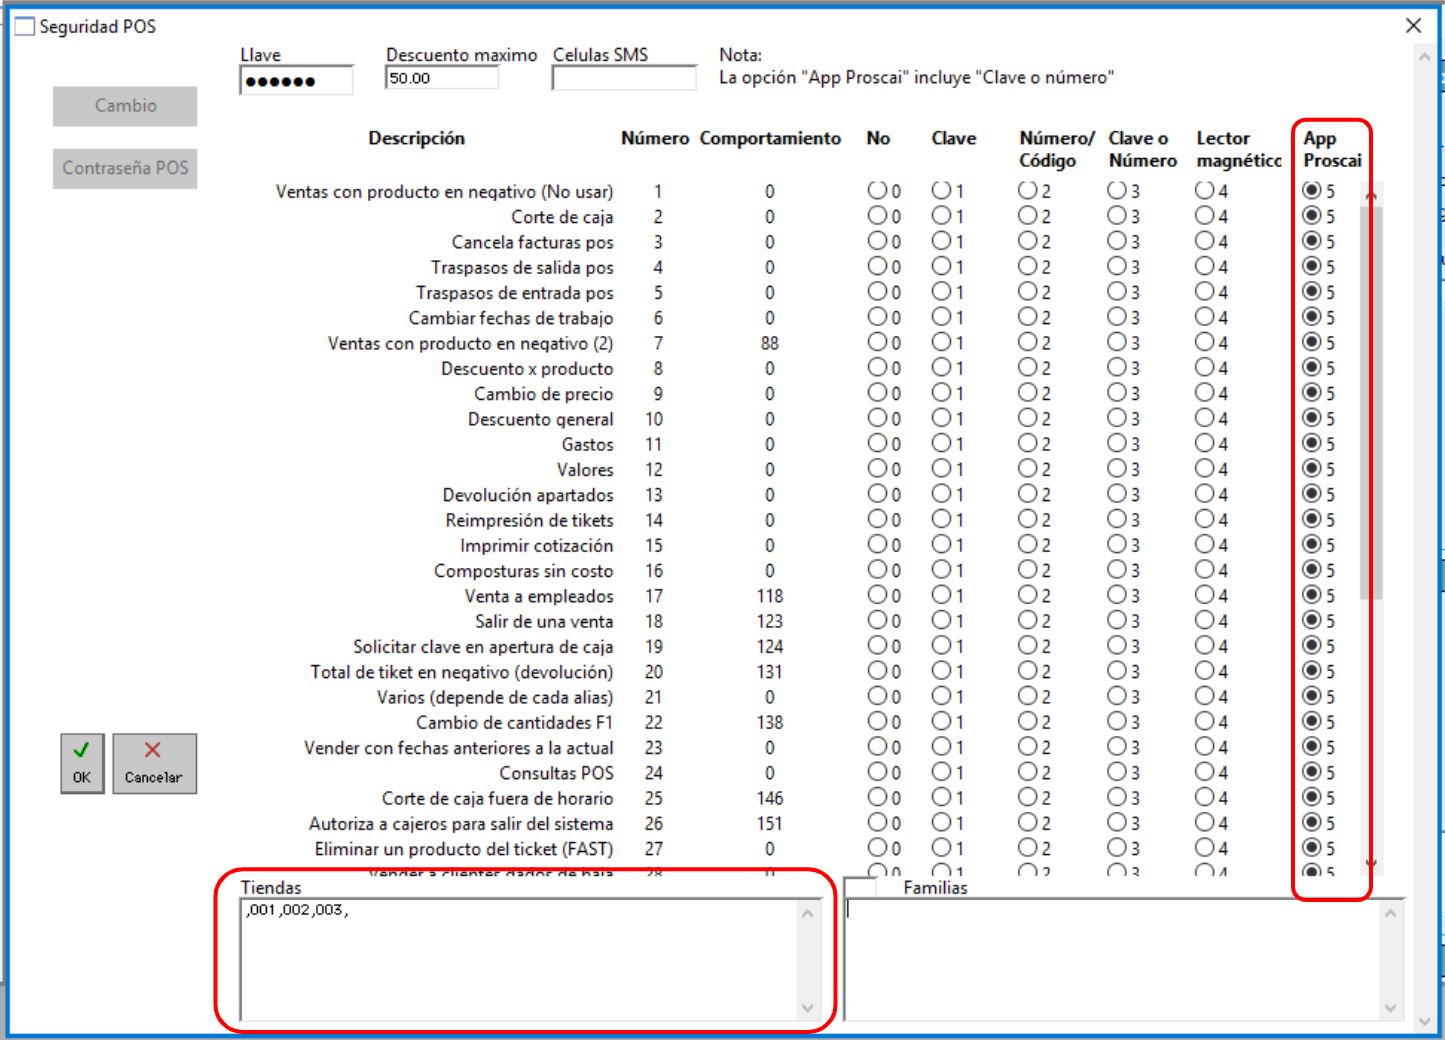
Task: Select App Proscai 5 for Descuento general
Action: [1312, 418]
